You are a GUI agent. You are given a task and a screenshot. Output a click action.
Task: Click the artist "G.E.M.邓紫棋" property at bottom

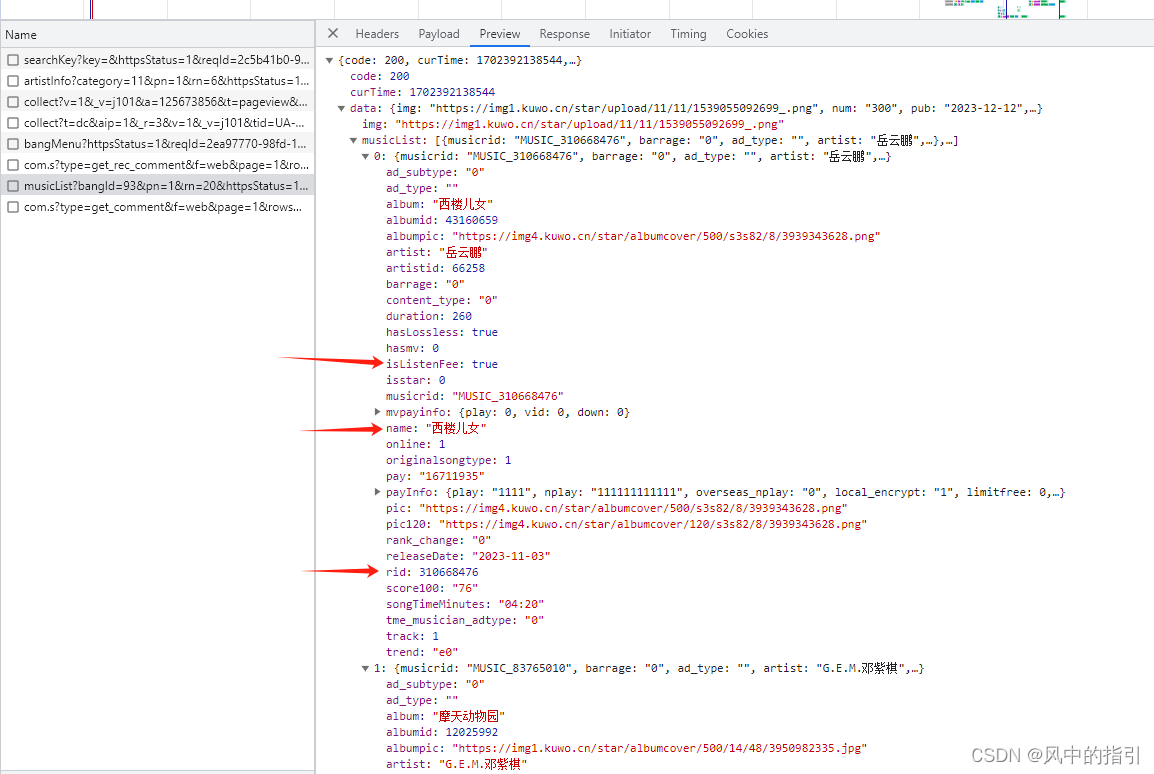tap(457, 764)
